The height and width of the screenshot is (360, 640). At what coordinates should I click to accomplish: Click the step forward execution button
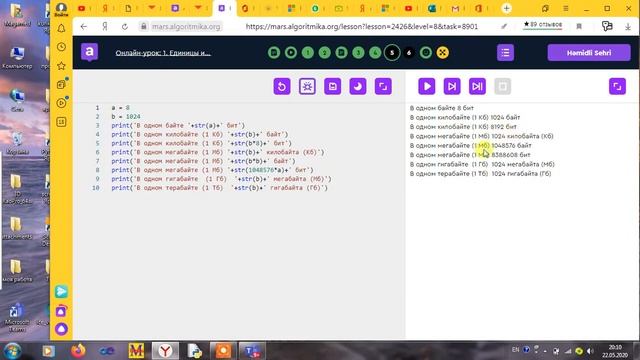click(x=452, y=87)
